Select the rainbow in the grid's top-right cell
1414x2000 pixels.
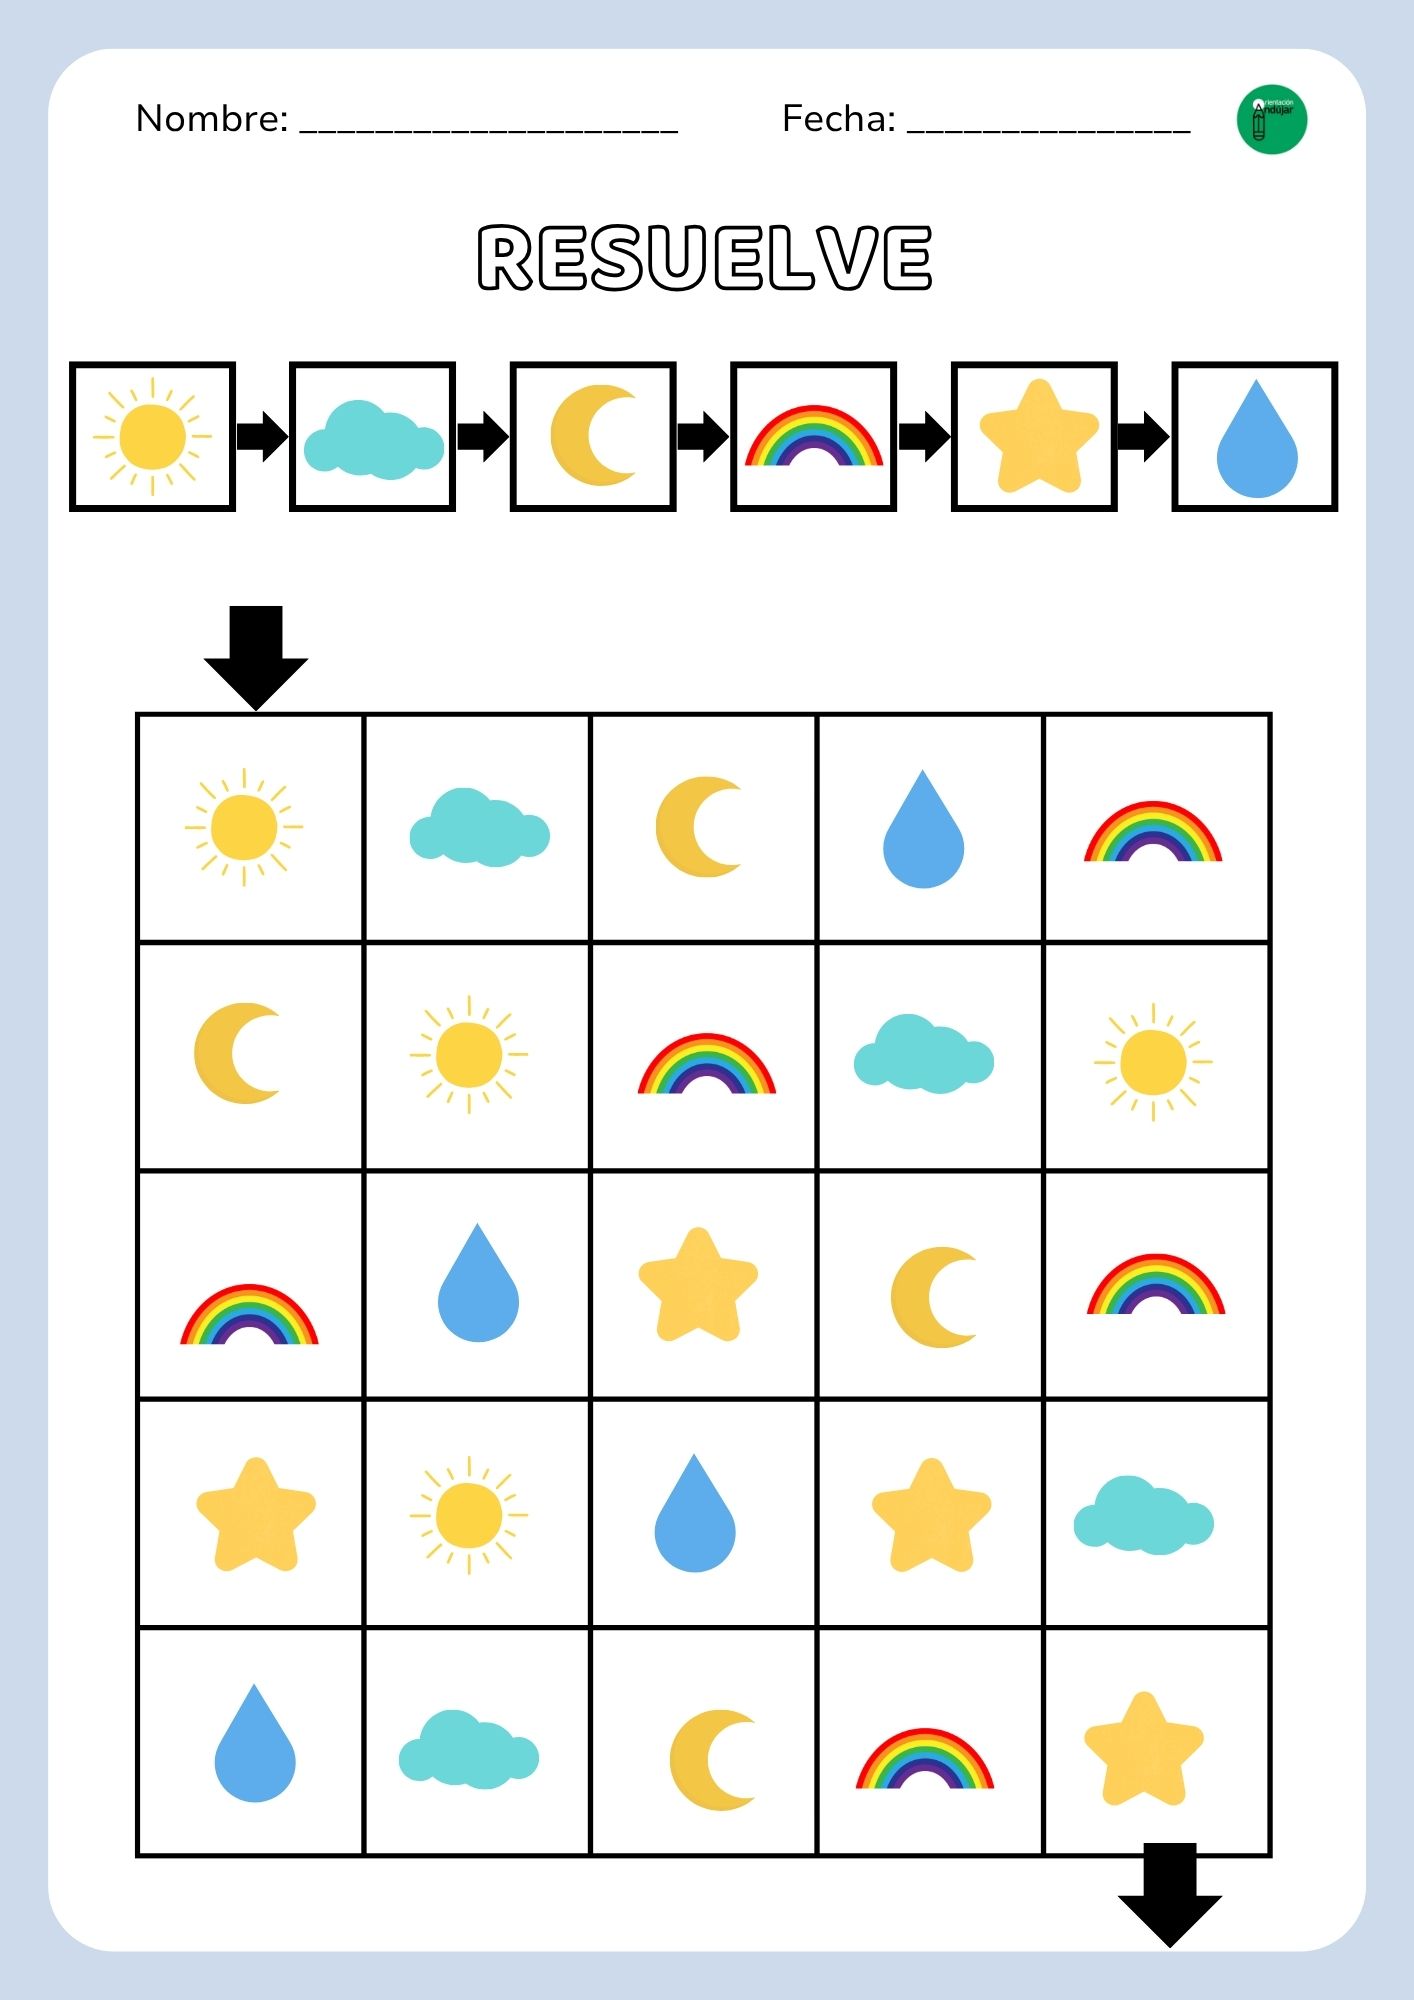tap(1153, 830)
